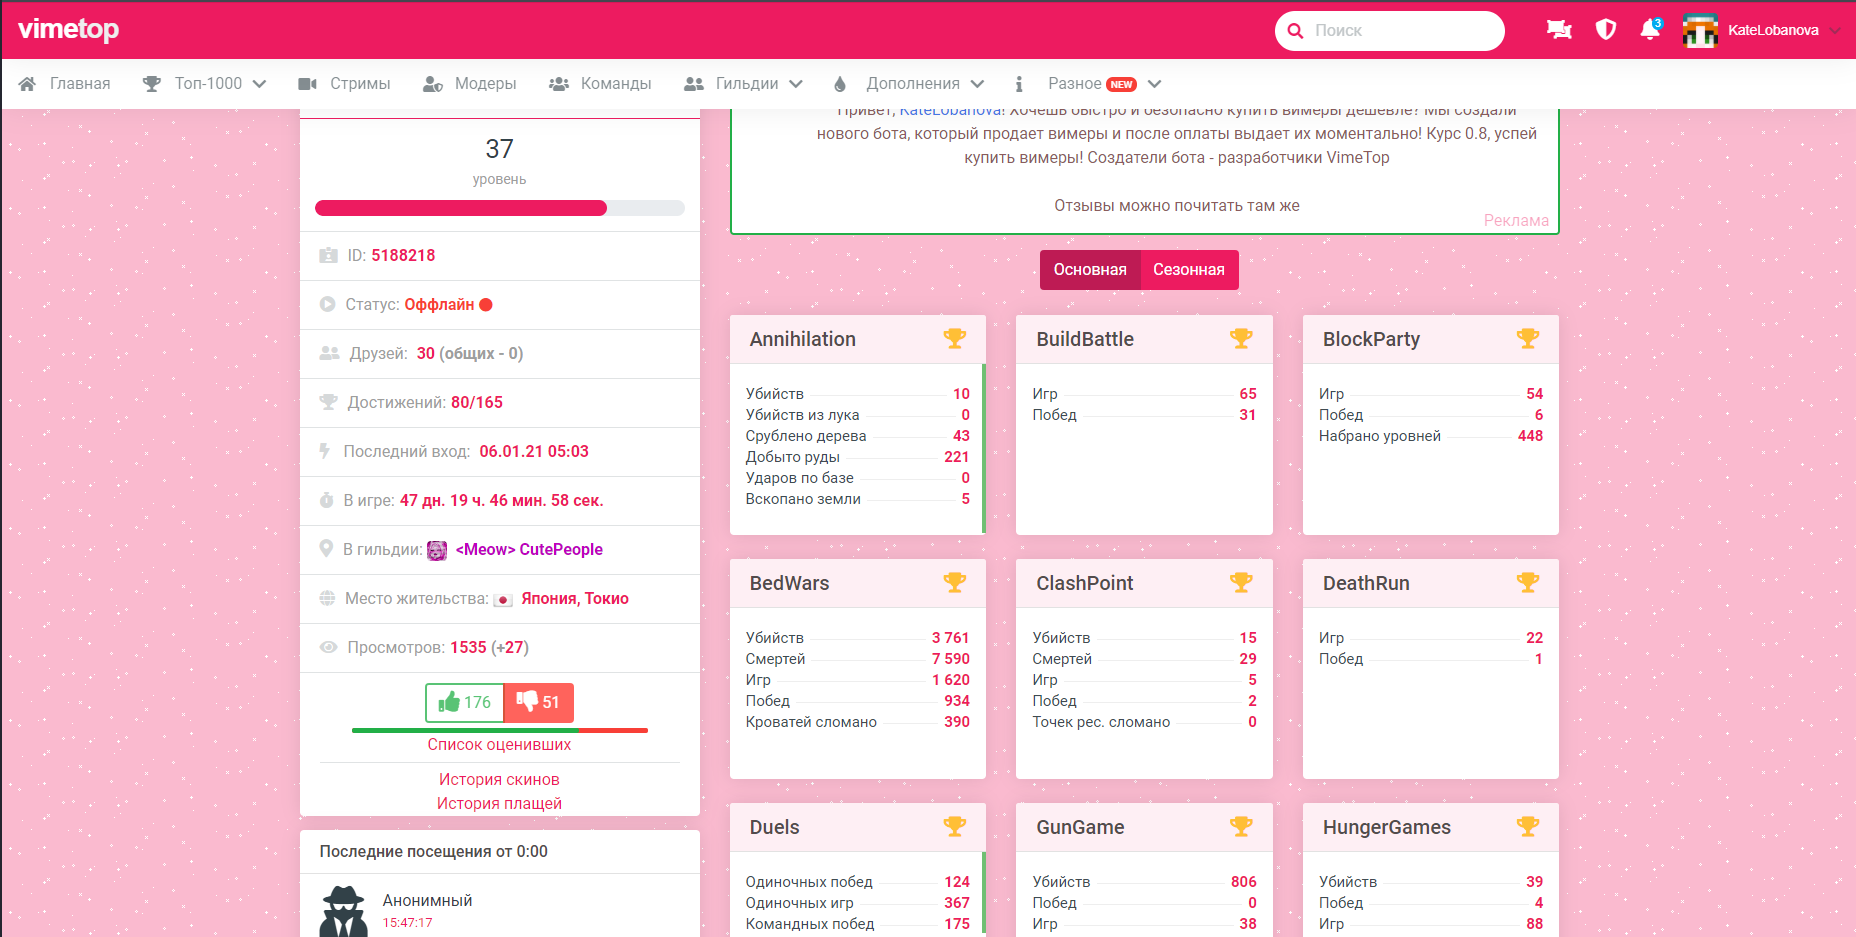The height and width of the screenshot is (937, 1856).
Task: Click the home icon beside Главная
Action: click(x=28, y=84)
